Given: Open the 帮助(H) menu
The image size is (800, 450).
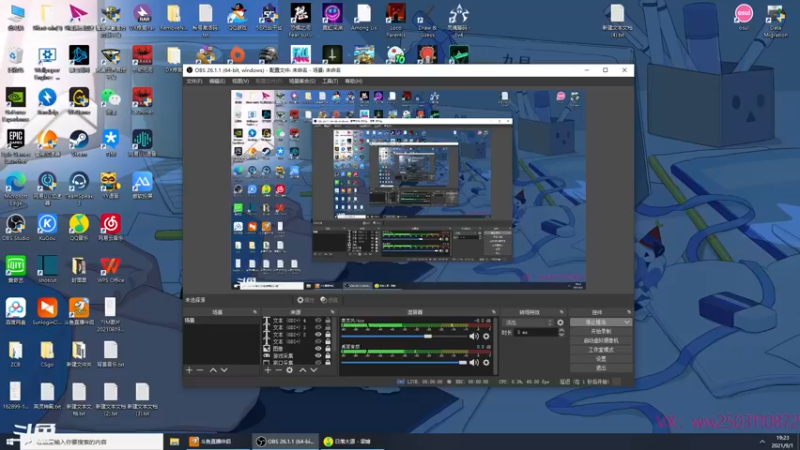Looking at the screenshot, I should point(353,81).
